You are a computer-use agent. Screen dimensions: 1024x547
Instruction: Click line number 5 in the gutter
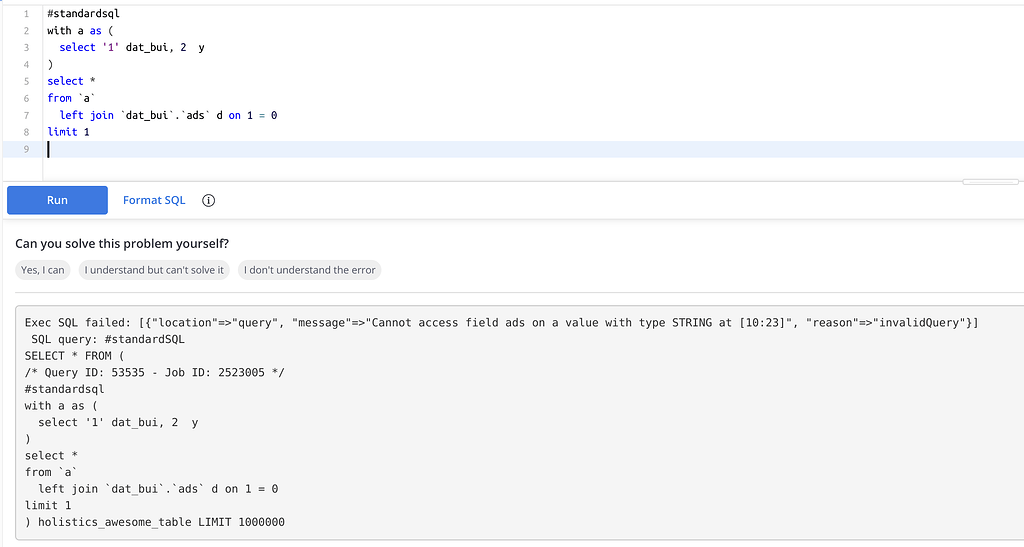[26, 82]
